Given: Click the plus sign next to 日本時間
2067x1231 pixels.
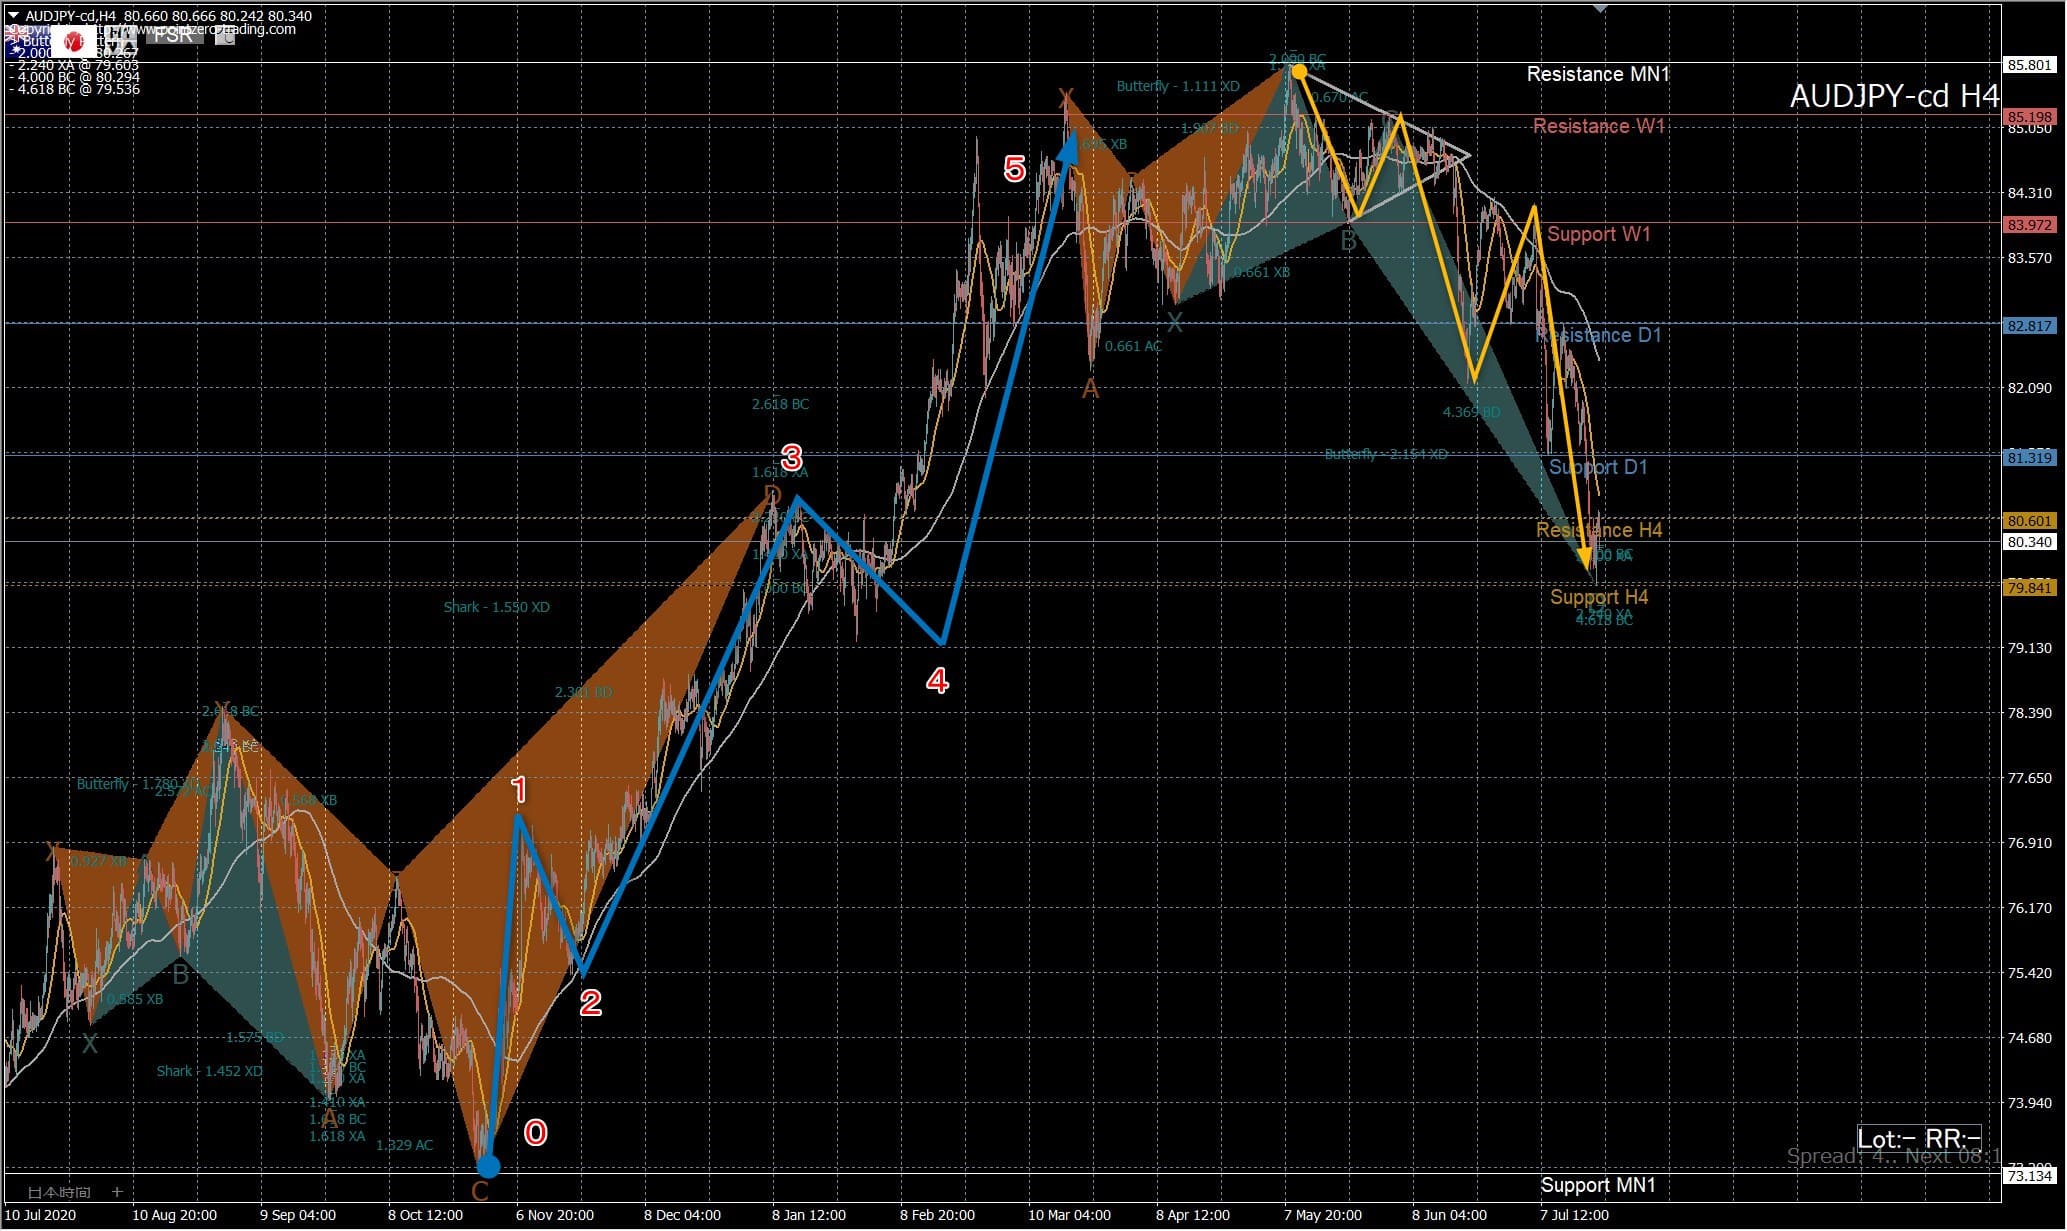Looking at the screenshot, I should pyautogui.click(x=117, y=1192).
